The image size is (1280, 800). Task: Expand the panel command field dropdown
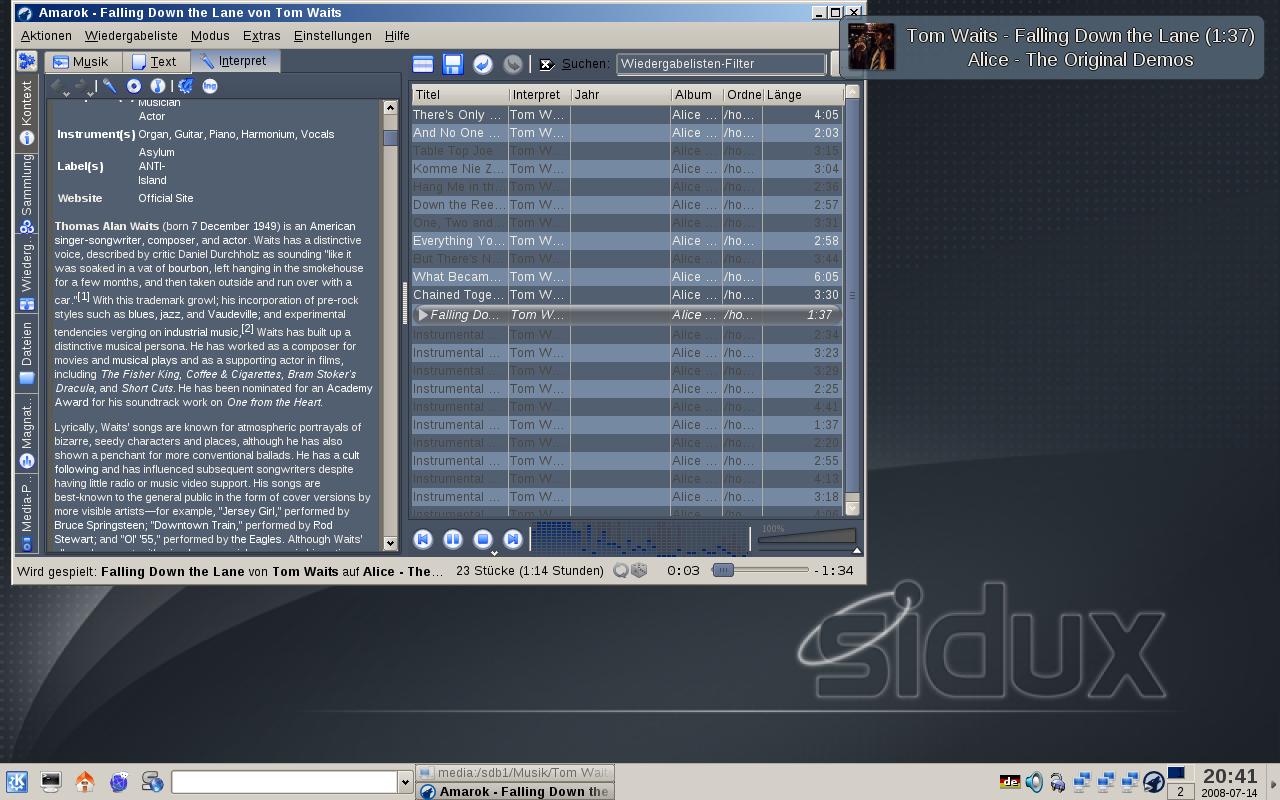click(x=405, y=782)
